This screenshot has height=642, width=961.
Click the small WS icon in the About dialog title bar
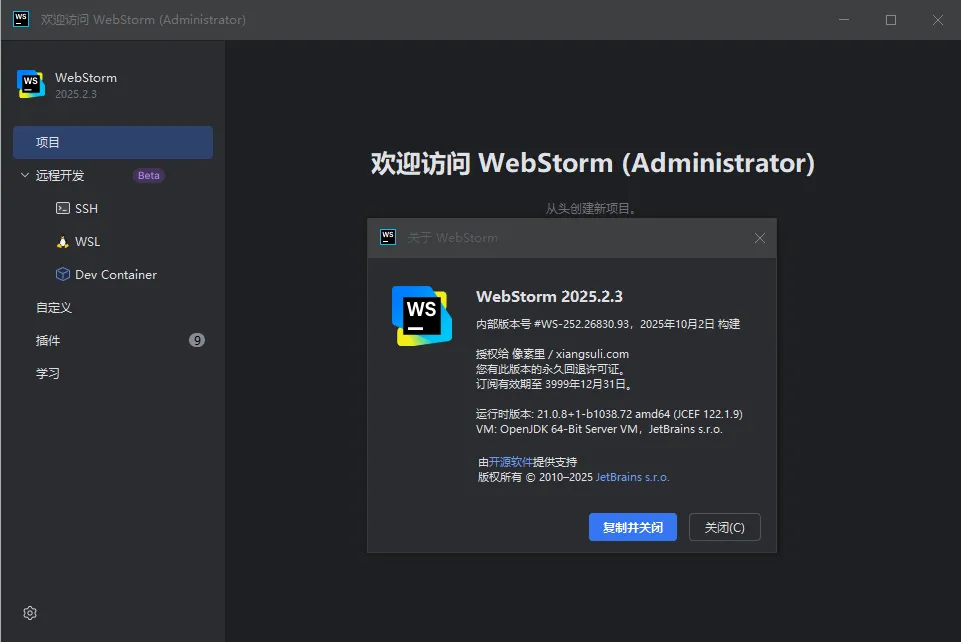coord(388,237)
